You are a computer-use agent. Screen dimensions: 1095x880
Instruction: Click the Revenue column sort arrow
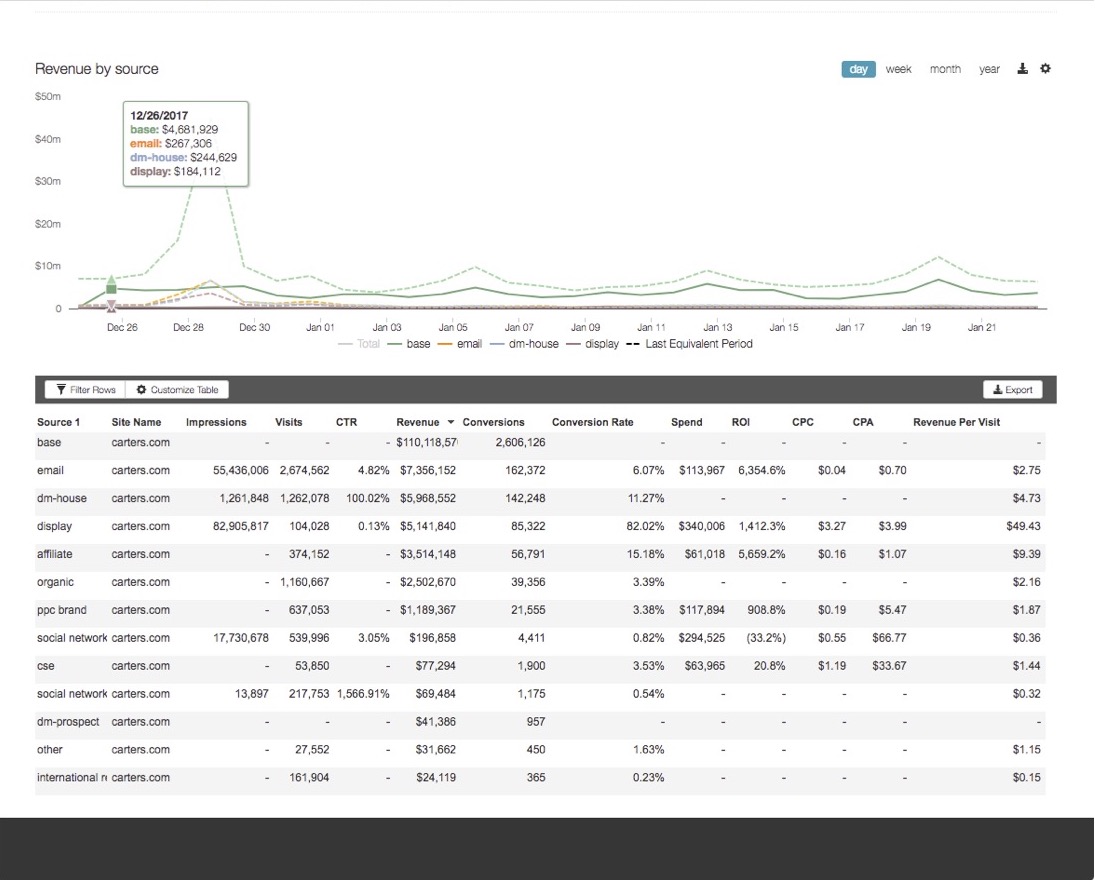(x=450, y=422)
